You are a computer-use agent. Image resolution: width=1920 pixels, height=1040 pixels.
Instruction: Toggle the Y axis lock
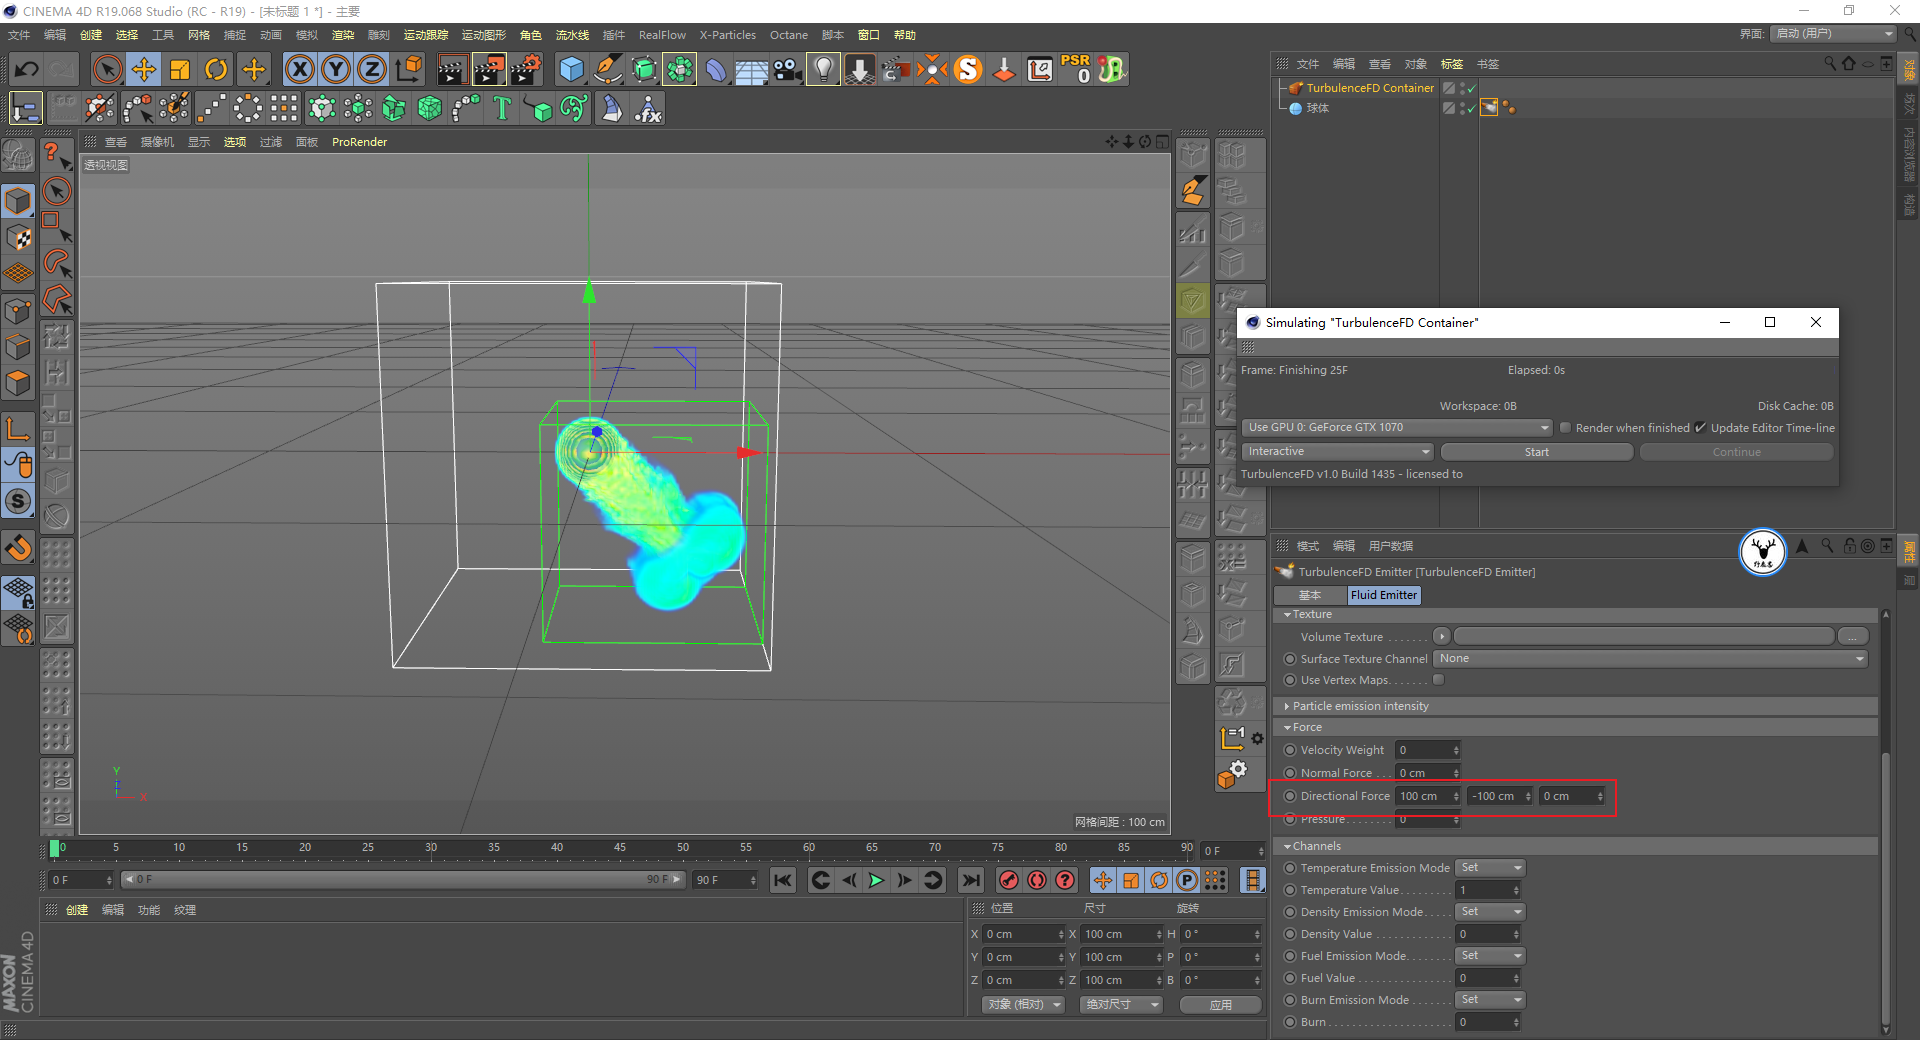point(336,69)
